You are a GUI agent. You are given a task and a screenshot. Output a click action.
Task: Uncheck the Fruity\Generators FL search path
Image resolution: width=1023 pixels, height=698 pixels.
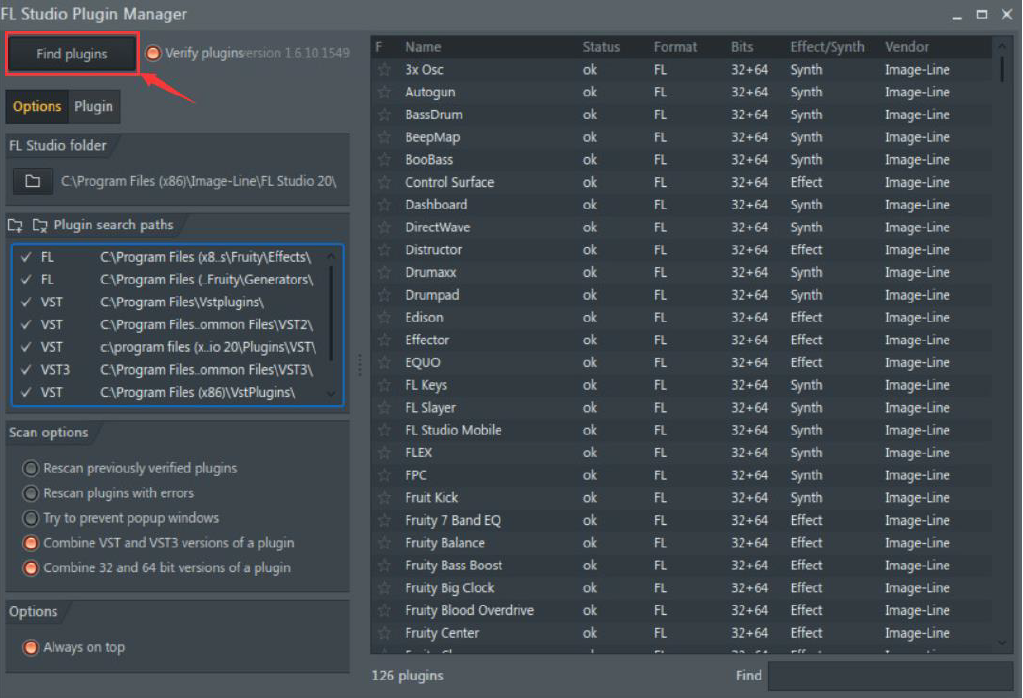[x=27, y=279]
